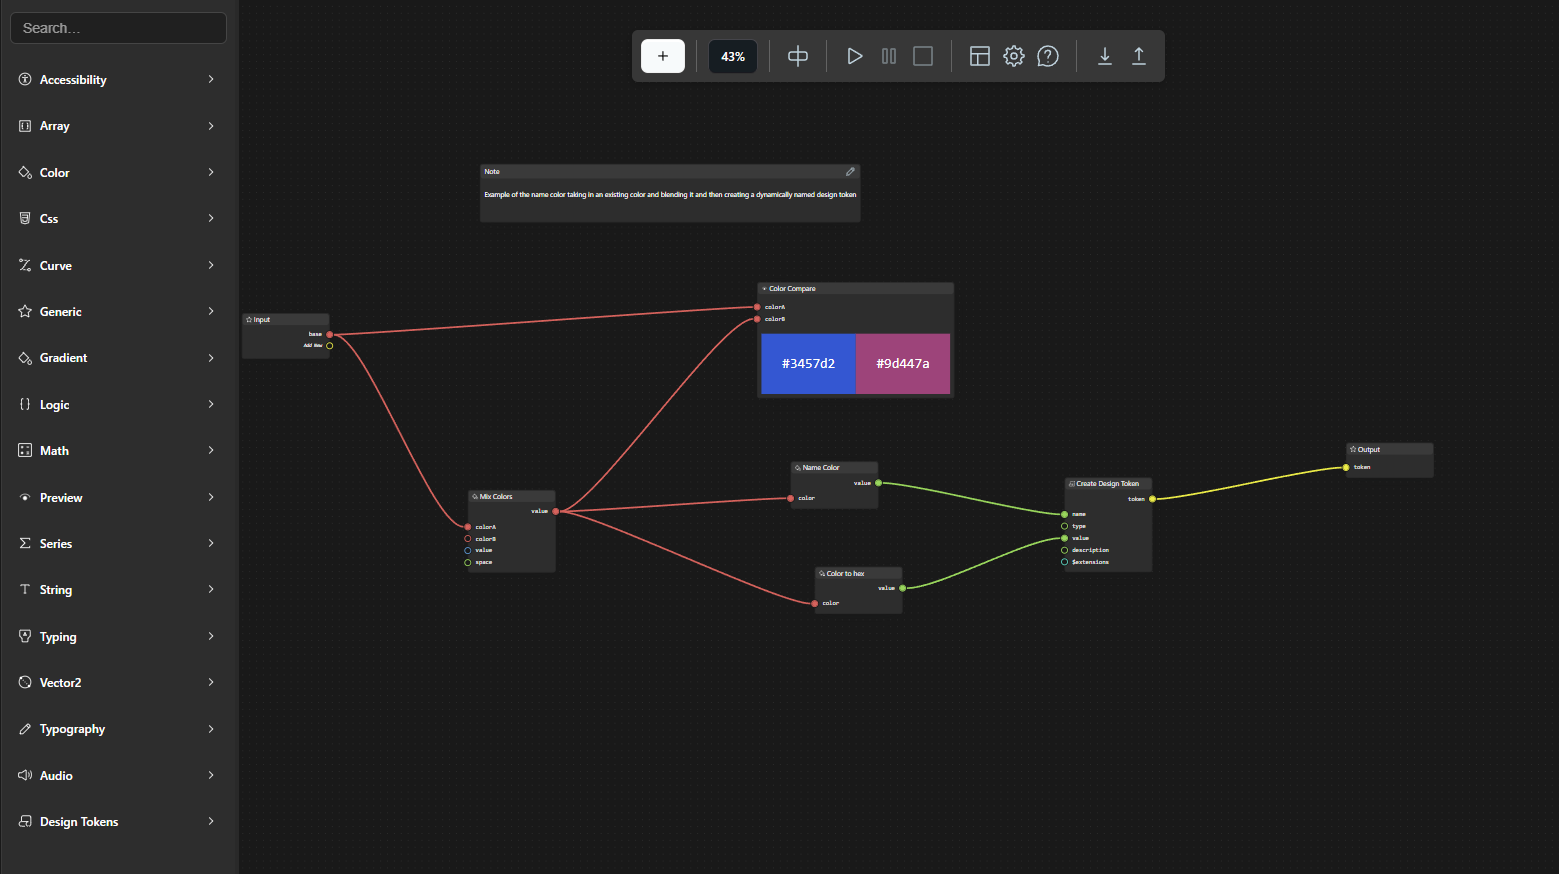The image size is (1559, 874).
Task: Open the Audio section in the sidebar
Action: coord(118,775)
